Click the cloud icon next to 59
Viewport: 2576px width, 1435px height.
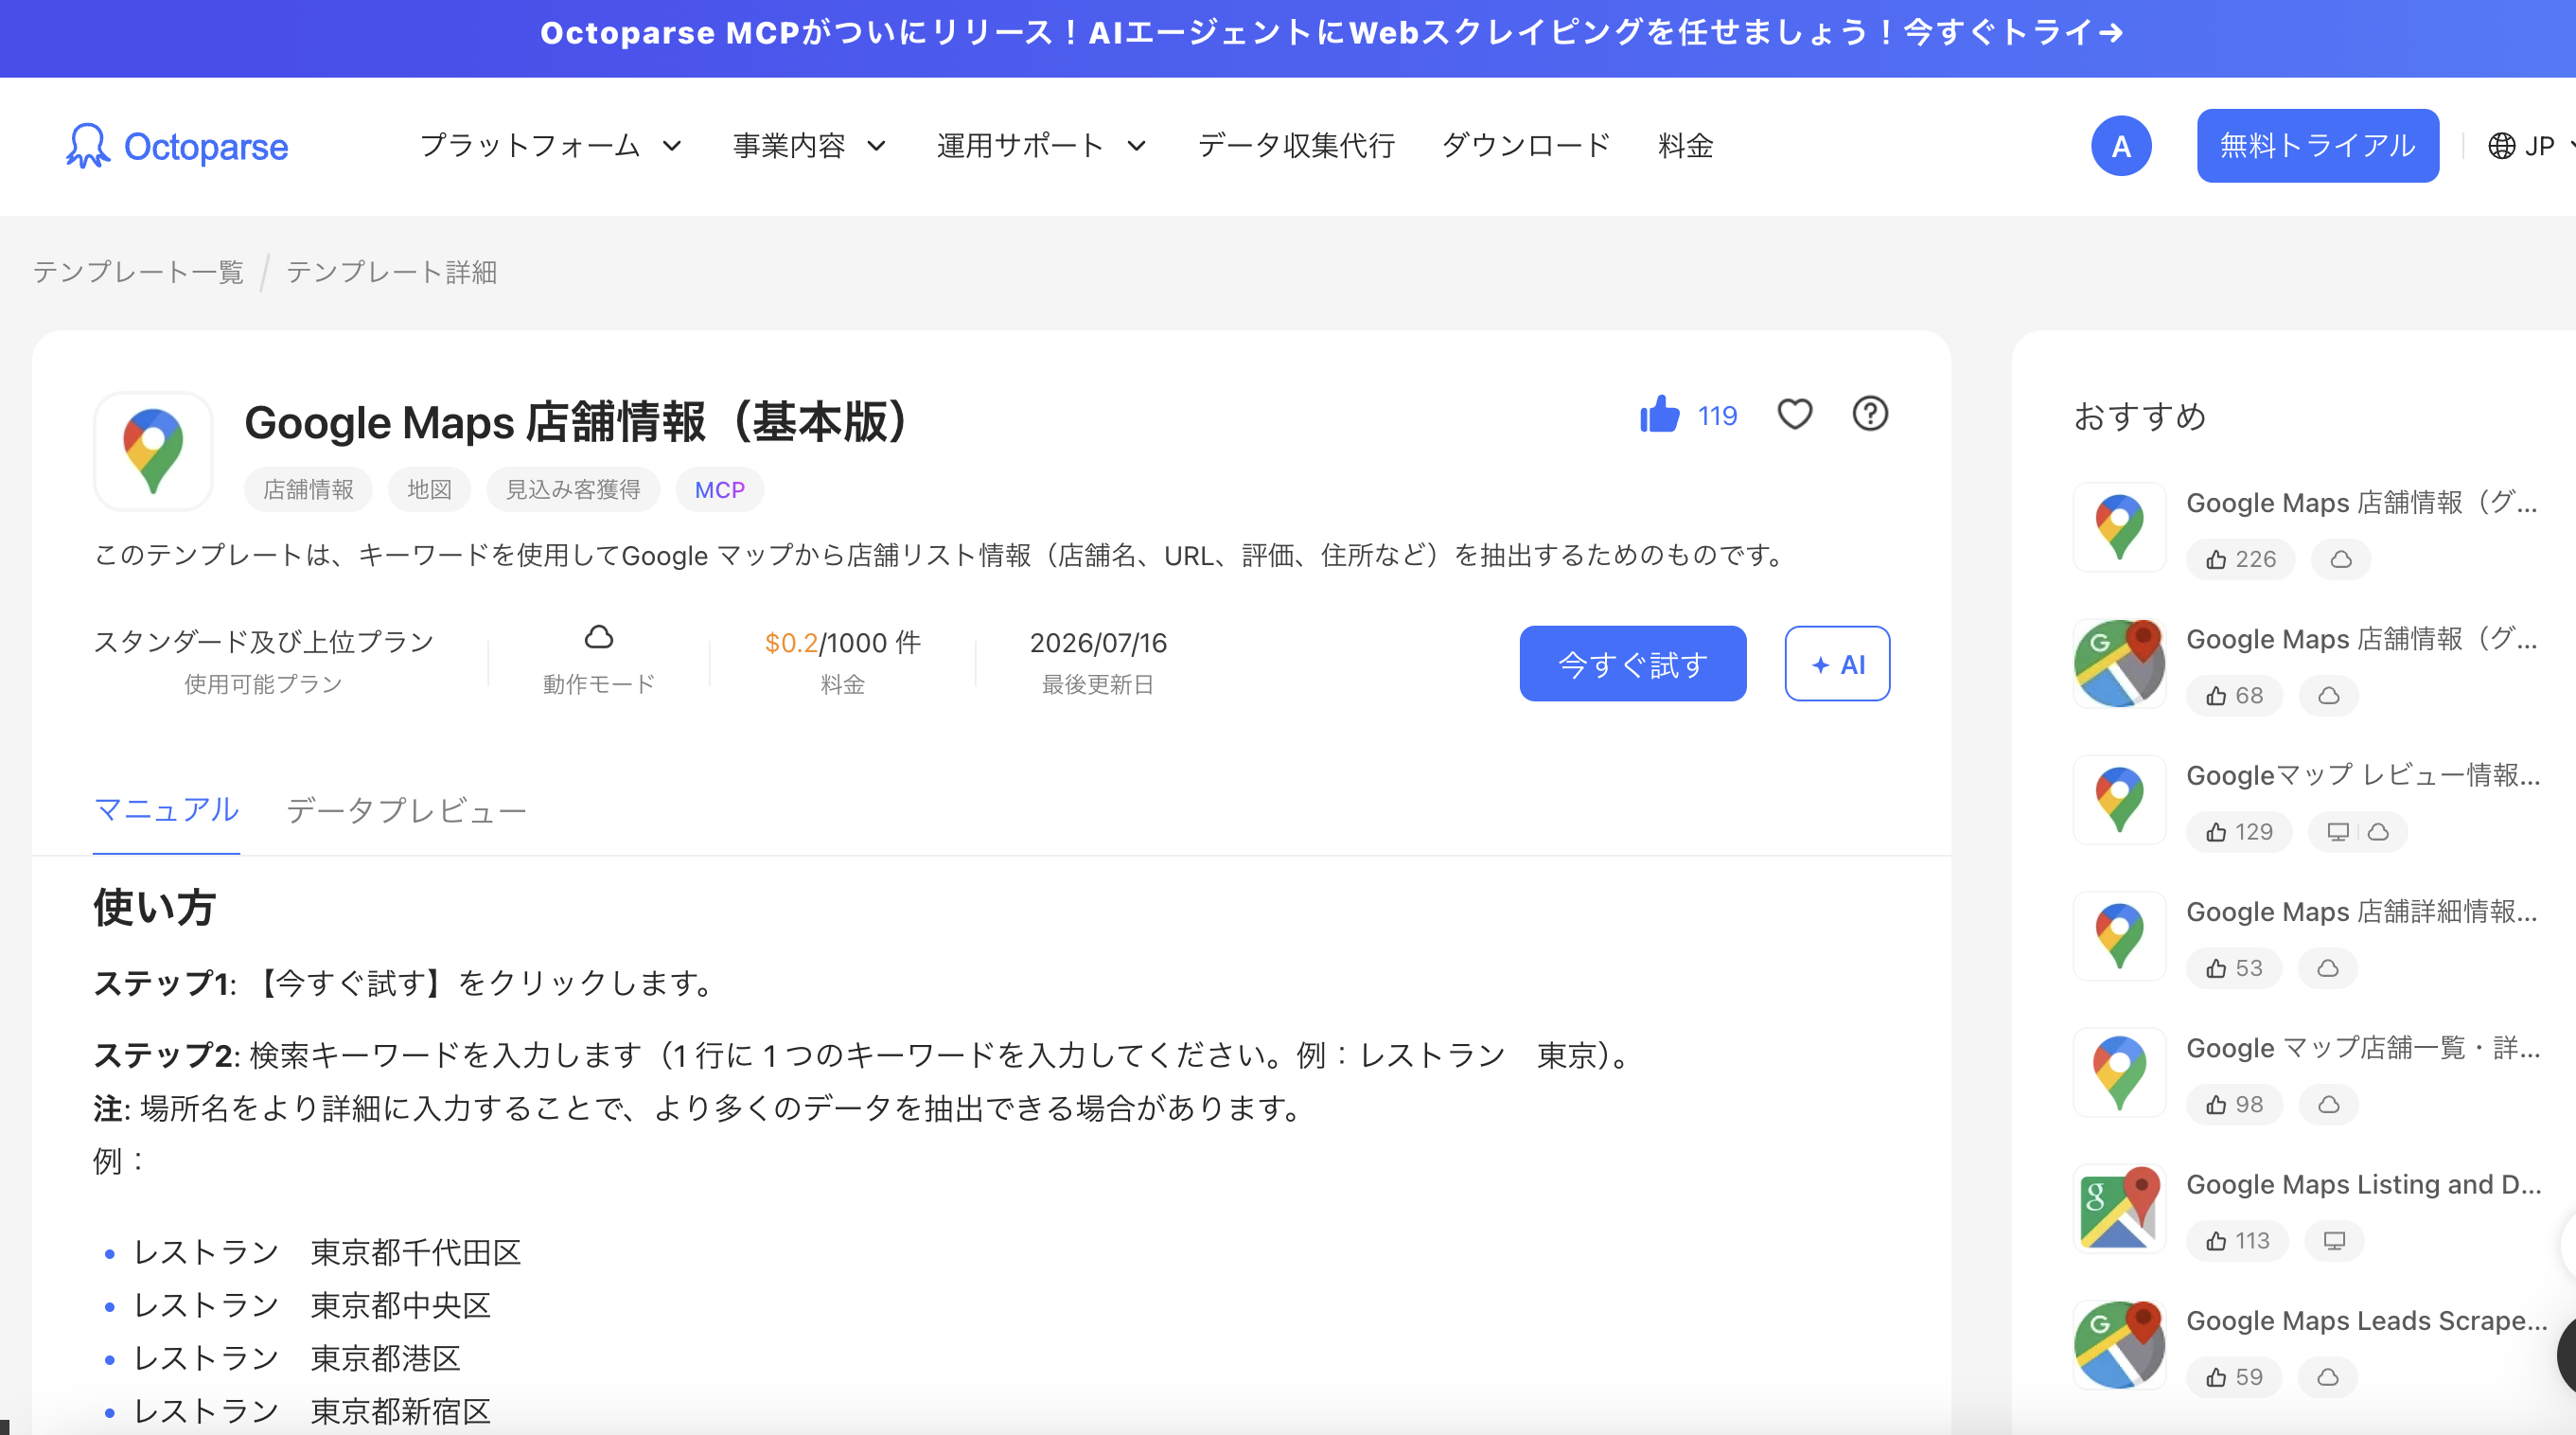point(2328,1377)
